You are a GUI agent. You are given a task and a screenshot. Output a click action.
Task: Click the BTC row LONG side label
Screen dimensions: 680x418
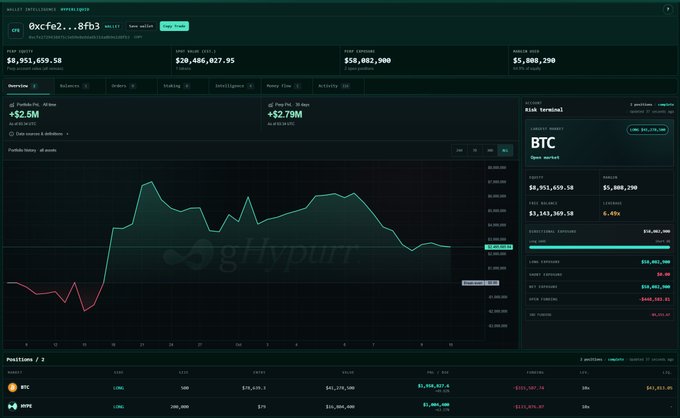click(x=118, y=388)
